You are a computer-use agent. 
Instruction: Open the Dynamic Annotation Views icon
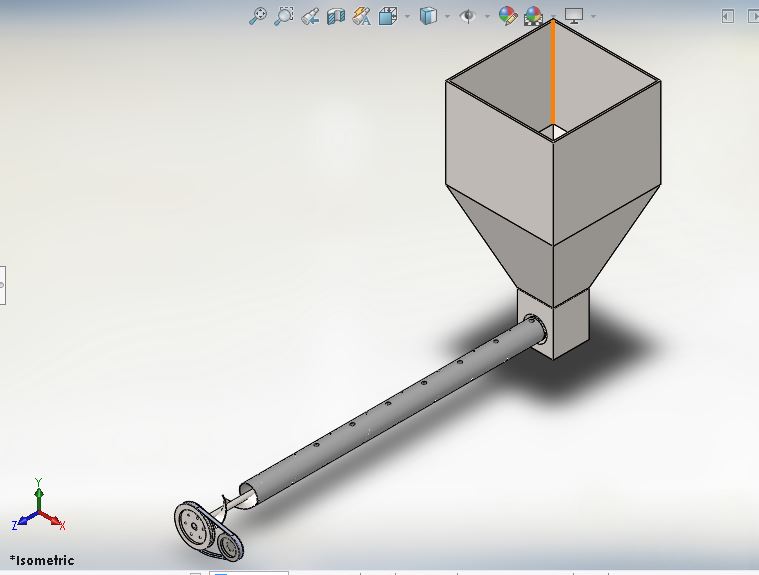[362, 16]
